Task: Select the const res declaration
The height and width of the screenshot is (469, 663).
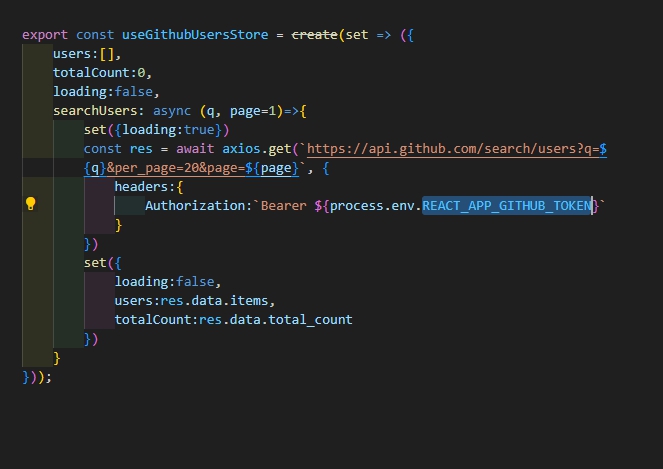Action: [118, 148]
